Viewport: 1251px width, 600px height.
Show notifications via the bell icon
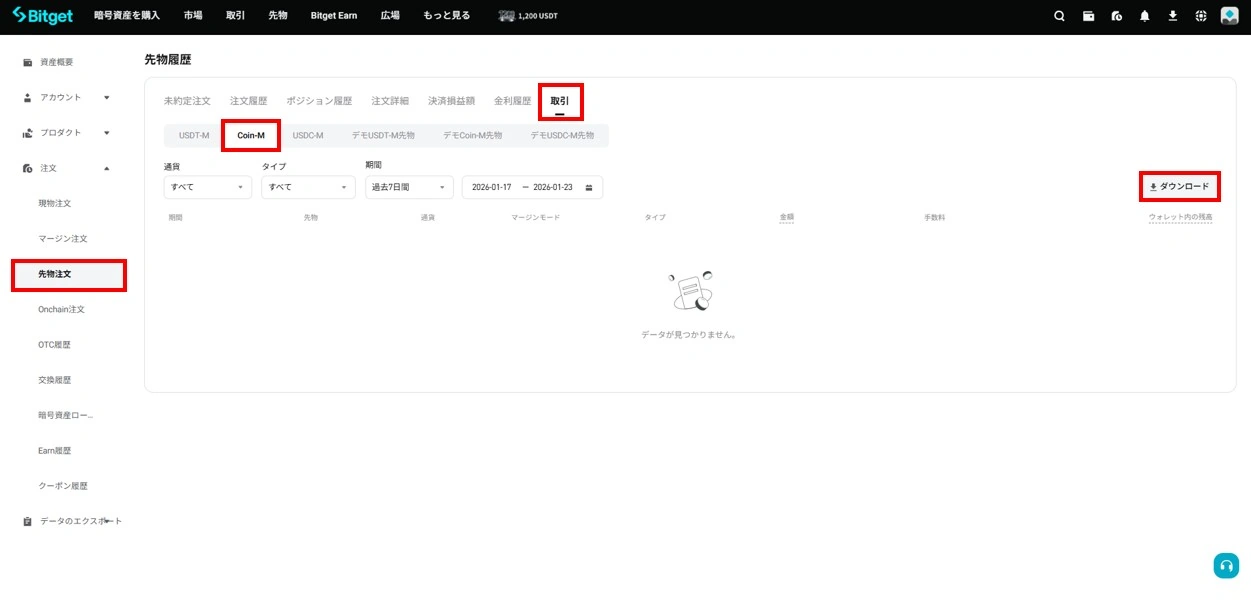click(x=1144, y=16)
